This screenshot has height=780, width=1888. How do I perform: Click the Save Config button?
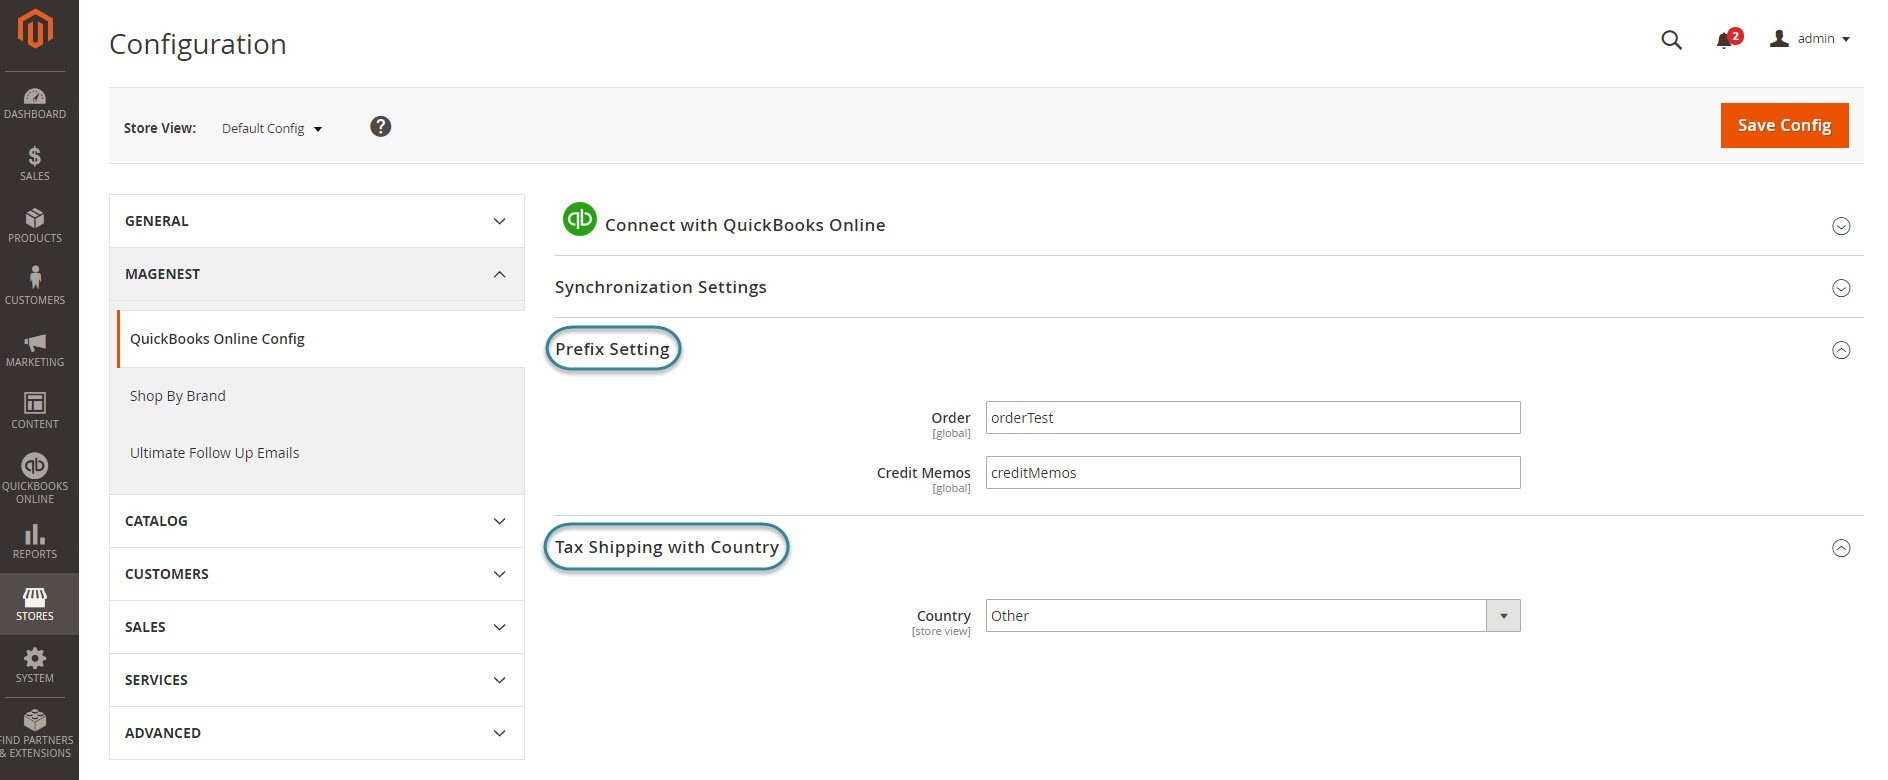tap(1784, 125)
